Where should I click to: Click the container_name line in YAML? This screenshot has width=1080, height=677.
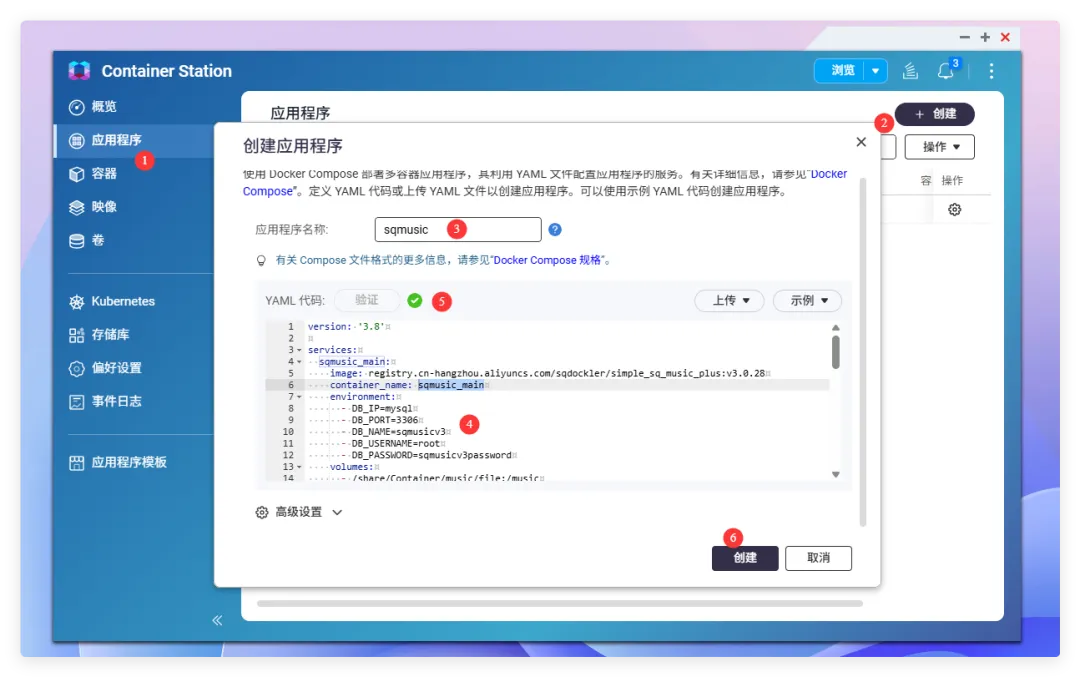[x=548, y=385]
